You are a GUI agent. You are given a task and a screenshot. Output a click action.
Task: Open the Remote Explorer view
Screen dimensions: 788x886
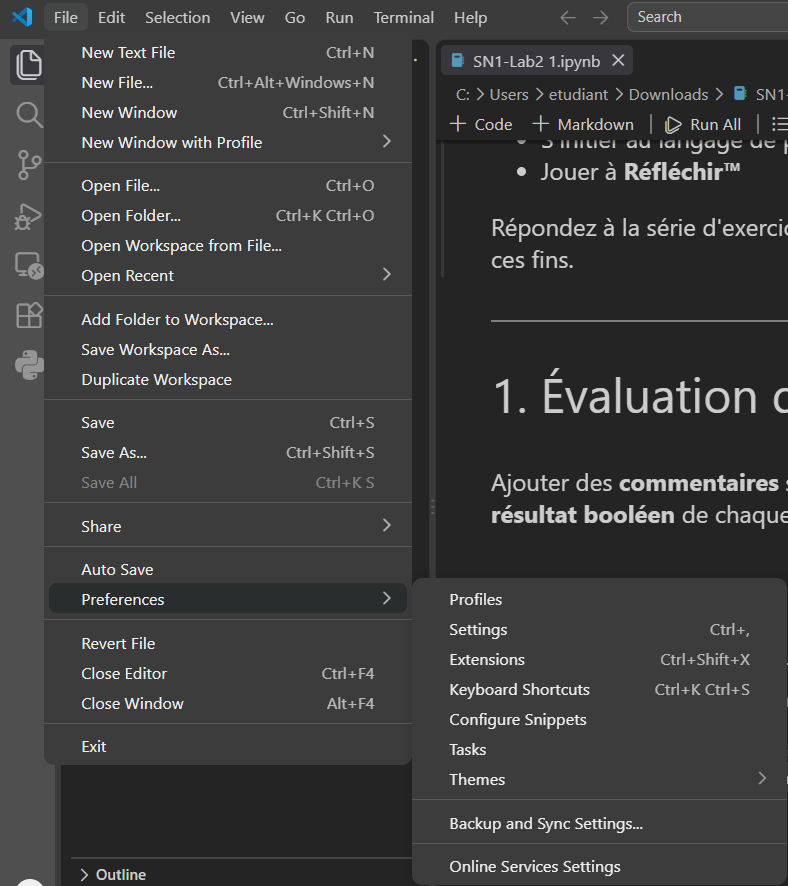pos(28,266)
